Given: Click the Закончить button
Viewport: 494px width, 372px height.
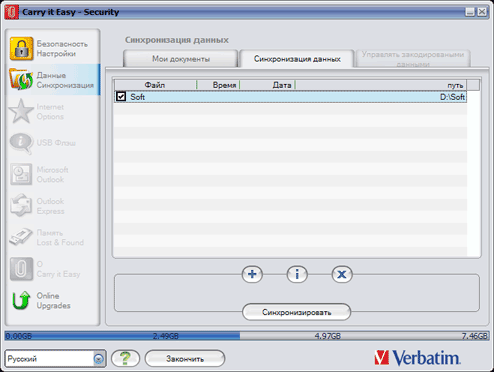Looking at the screenshot, I should [x=185, y=359].
